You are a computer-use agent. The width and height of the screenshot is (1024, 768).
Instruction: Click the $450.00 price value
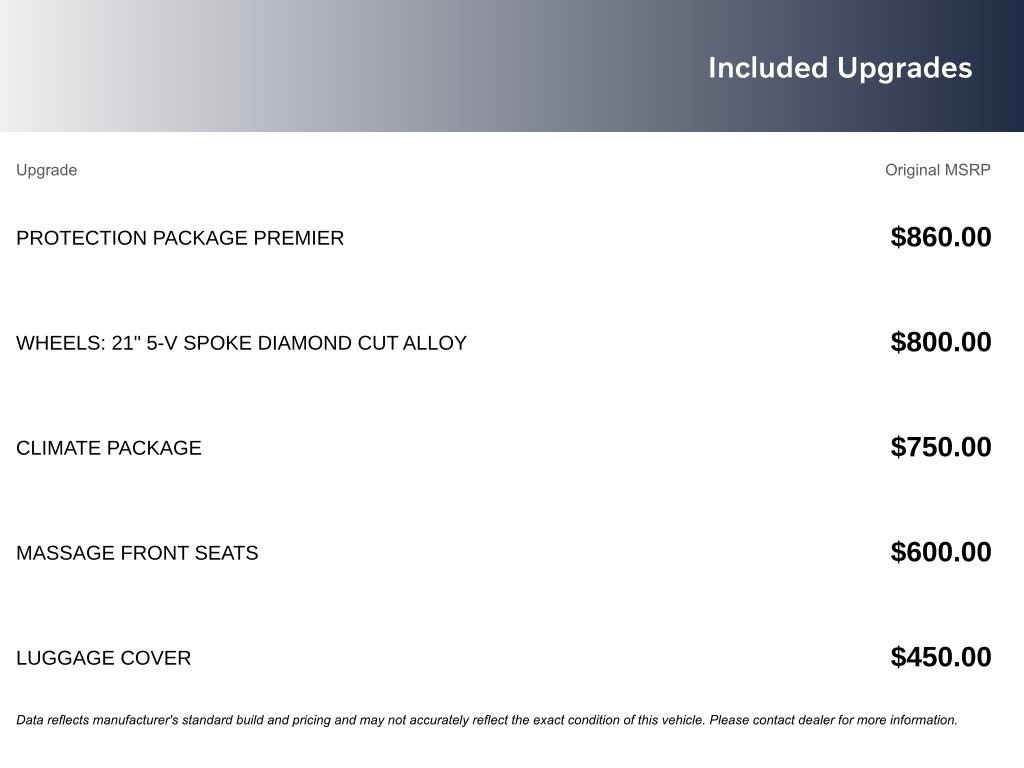point(940,657)
